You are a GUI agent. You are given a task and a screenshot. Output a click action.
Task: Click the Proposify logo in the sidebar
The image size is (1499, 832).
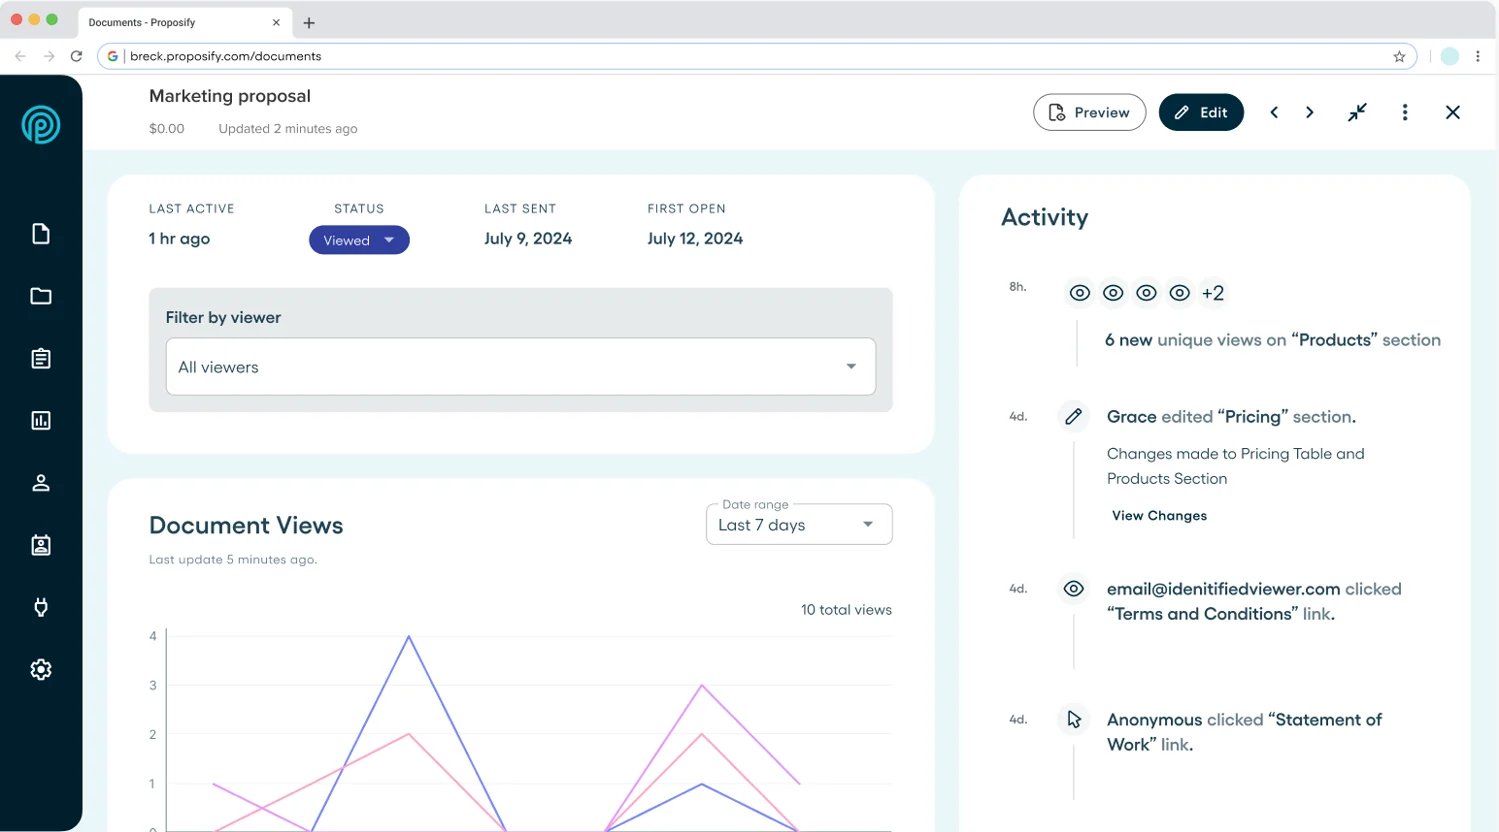pyautogui.click(x=41, y=125)
